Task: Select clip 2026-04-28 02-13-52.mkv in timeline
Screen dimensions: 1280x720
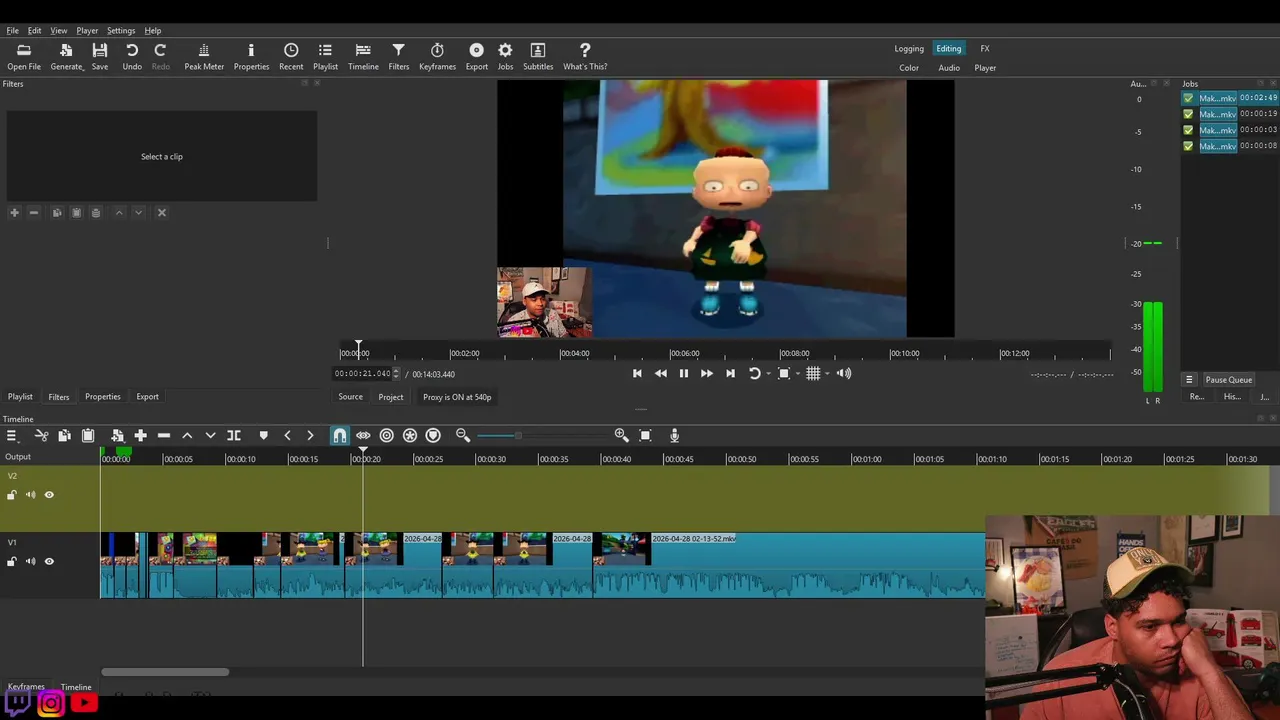Action: tap(816, 566)
